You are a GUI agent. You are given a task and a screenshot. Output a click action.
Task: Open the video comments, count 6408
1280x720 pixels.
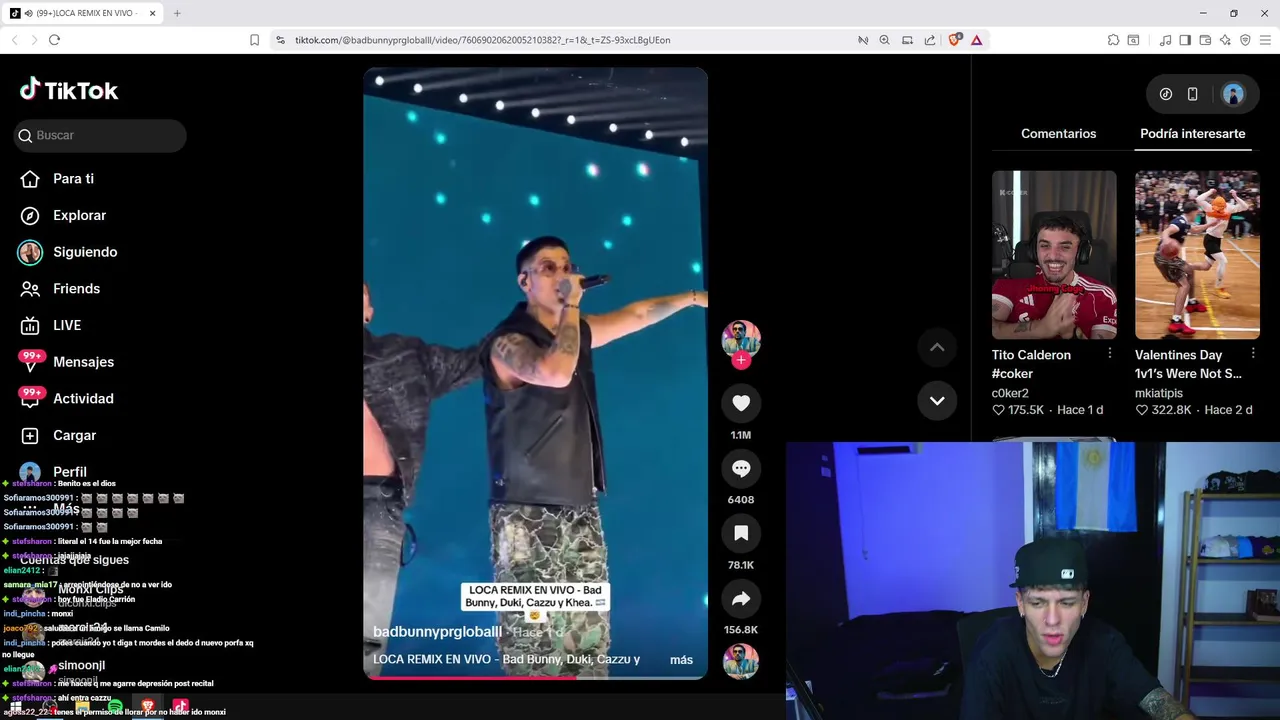[x=741, y=468]
